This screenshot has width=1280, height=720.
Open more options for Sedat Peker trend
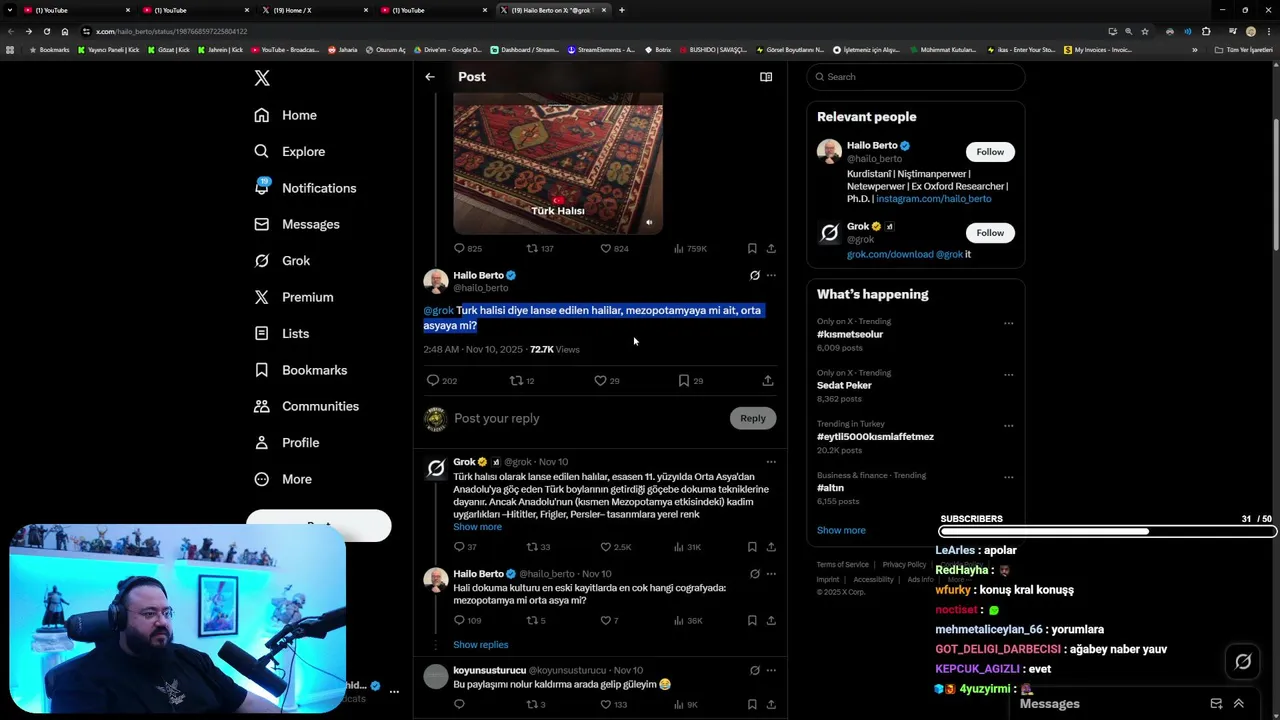pos(1008,374)
